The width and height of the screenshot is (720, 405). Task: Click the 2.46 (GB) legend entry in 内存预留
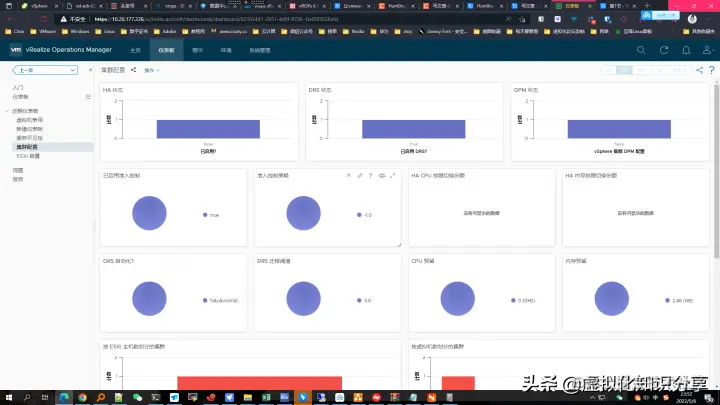(x=679, y=300)
